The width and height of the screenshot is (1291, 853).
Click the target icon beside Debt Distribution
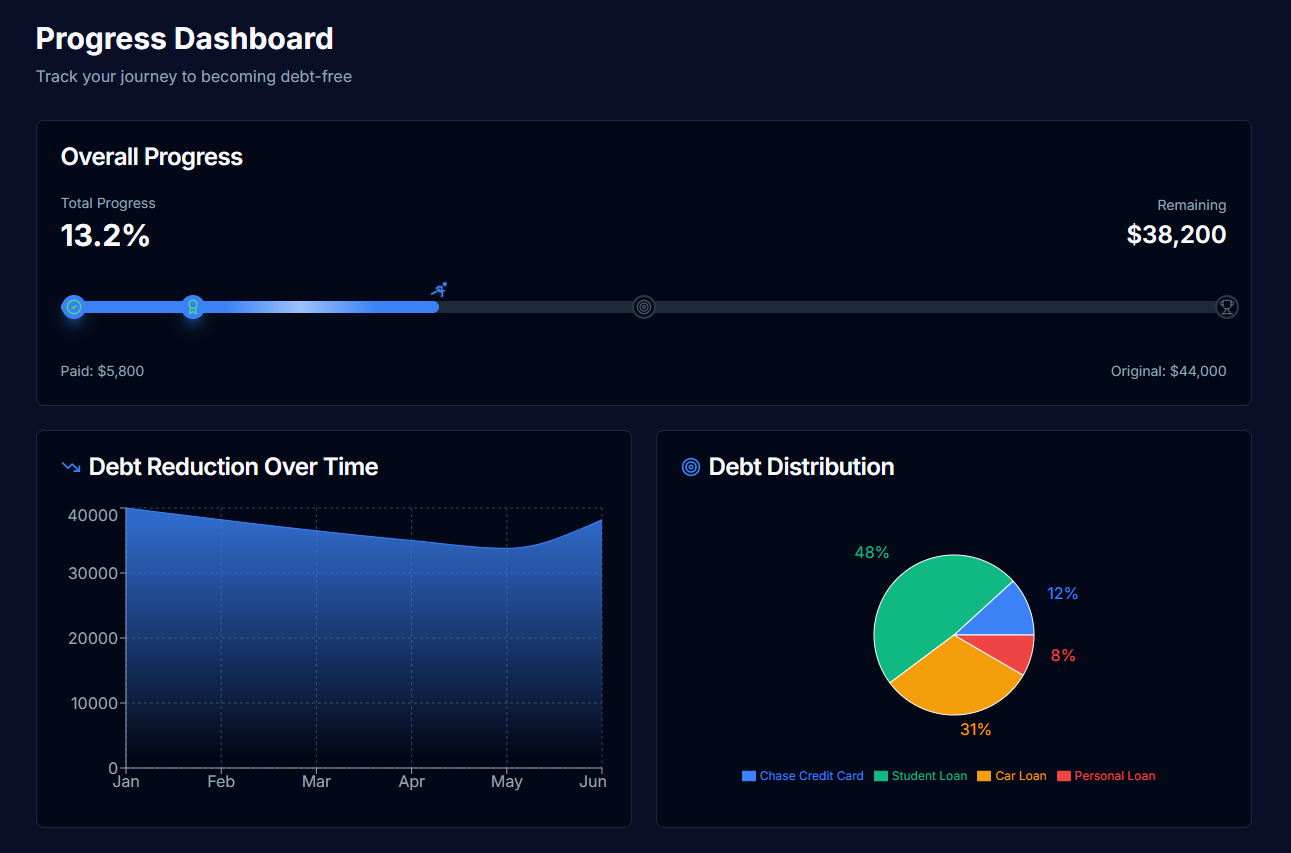[689, 466]
